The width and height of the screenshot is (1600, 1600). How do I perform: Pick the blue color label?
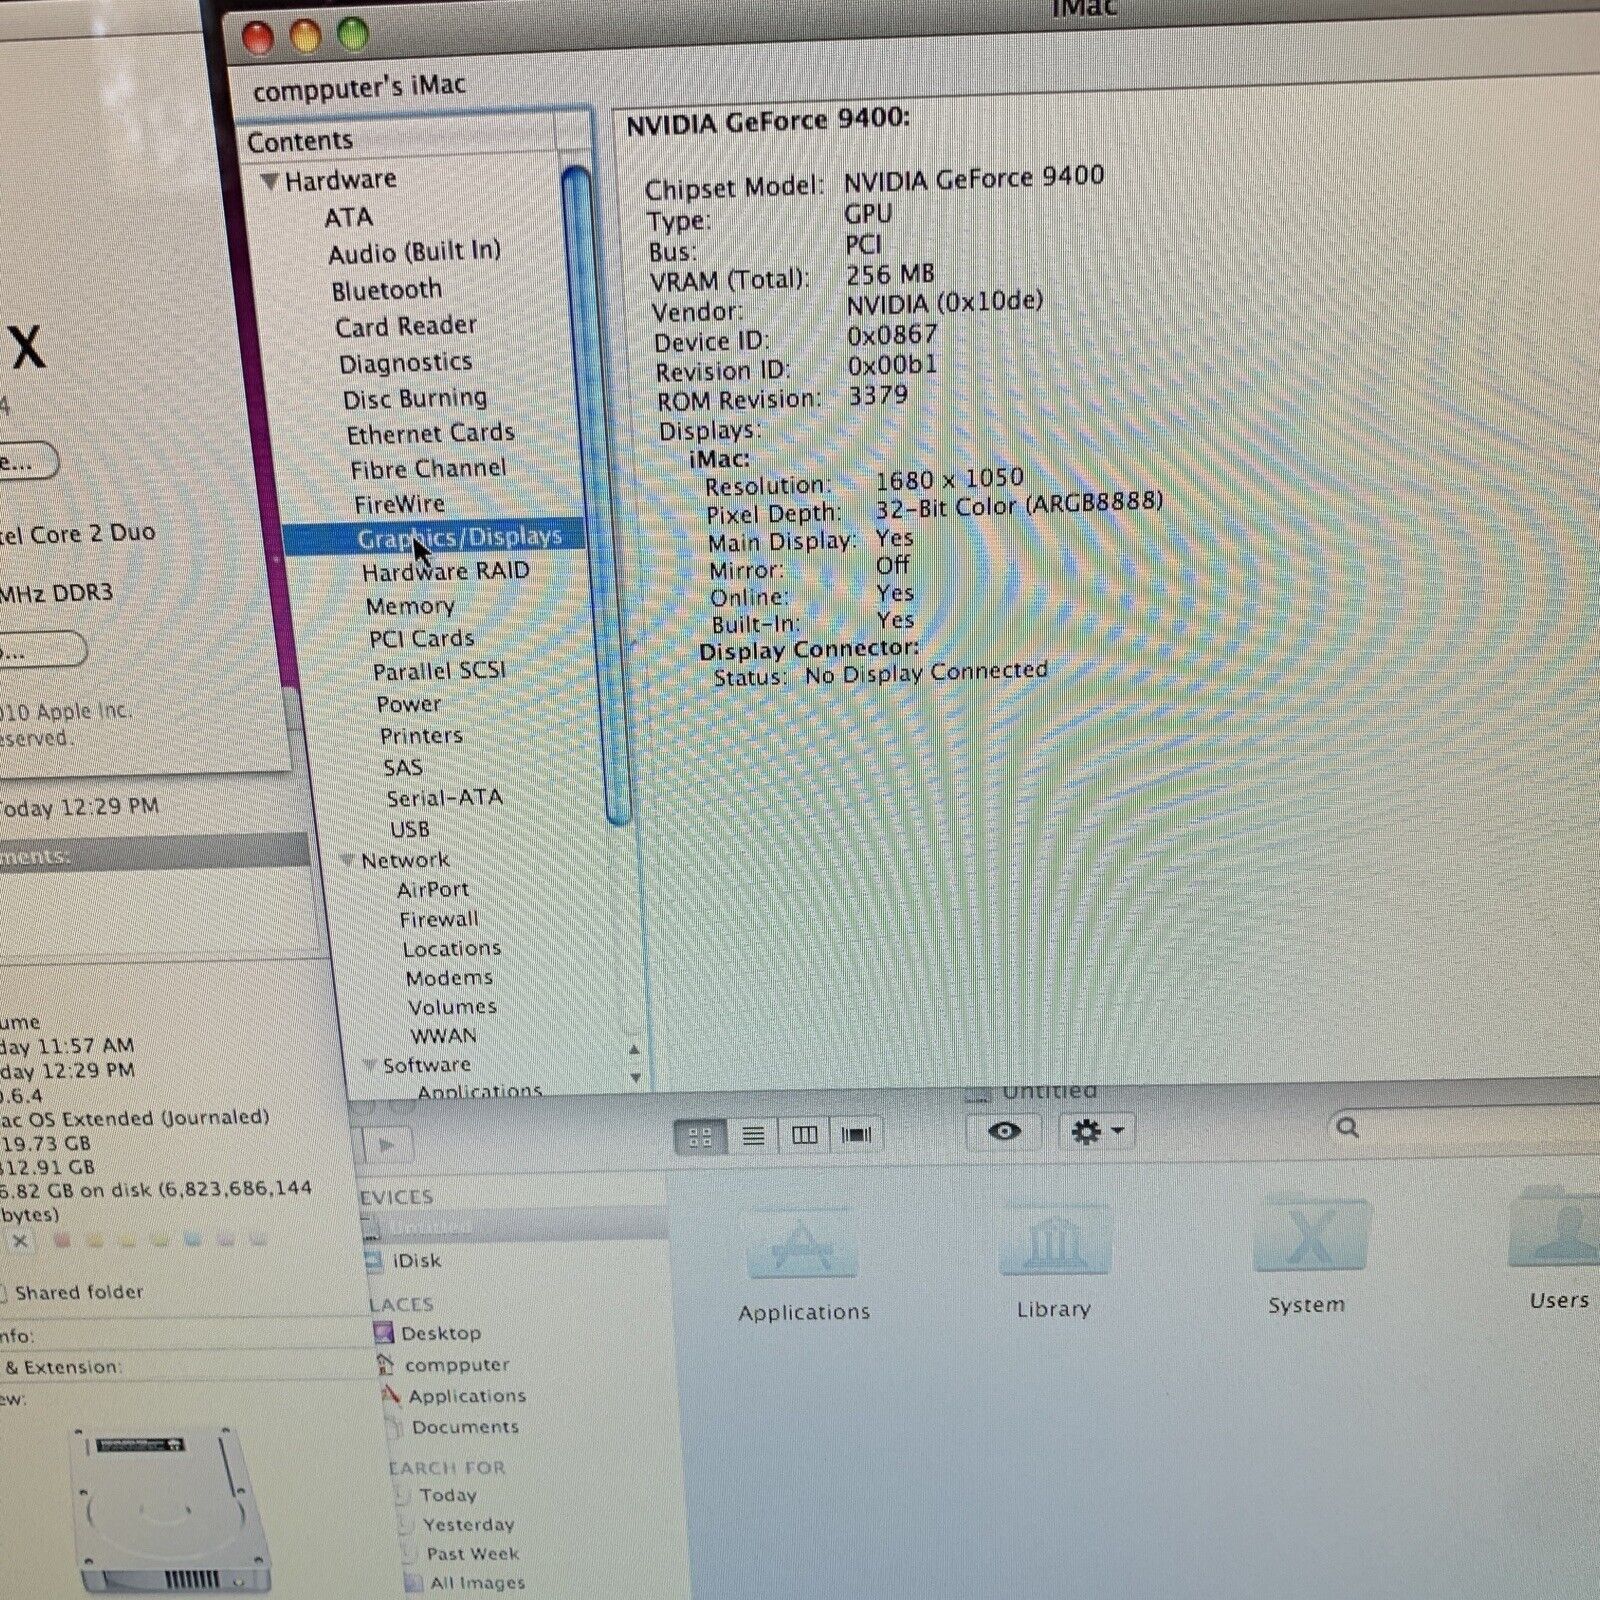pos(193,1241)
